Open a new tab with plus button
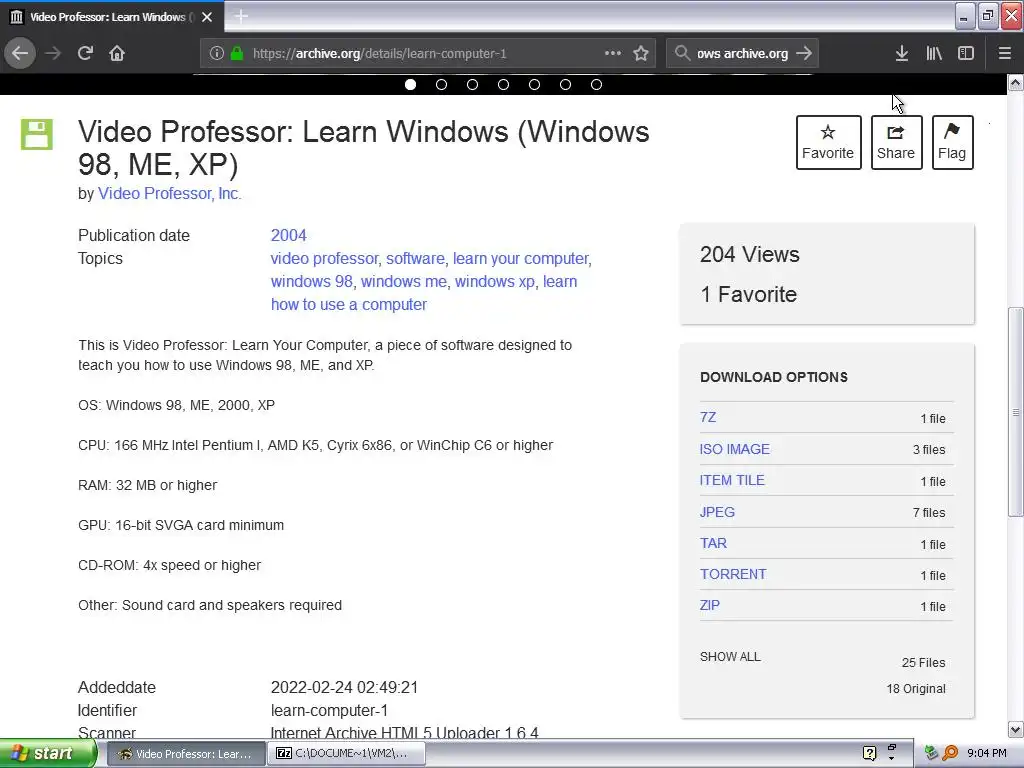This screenshot has width=1024, height=768. [x=241, y=16]
